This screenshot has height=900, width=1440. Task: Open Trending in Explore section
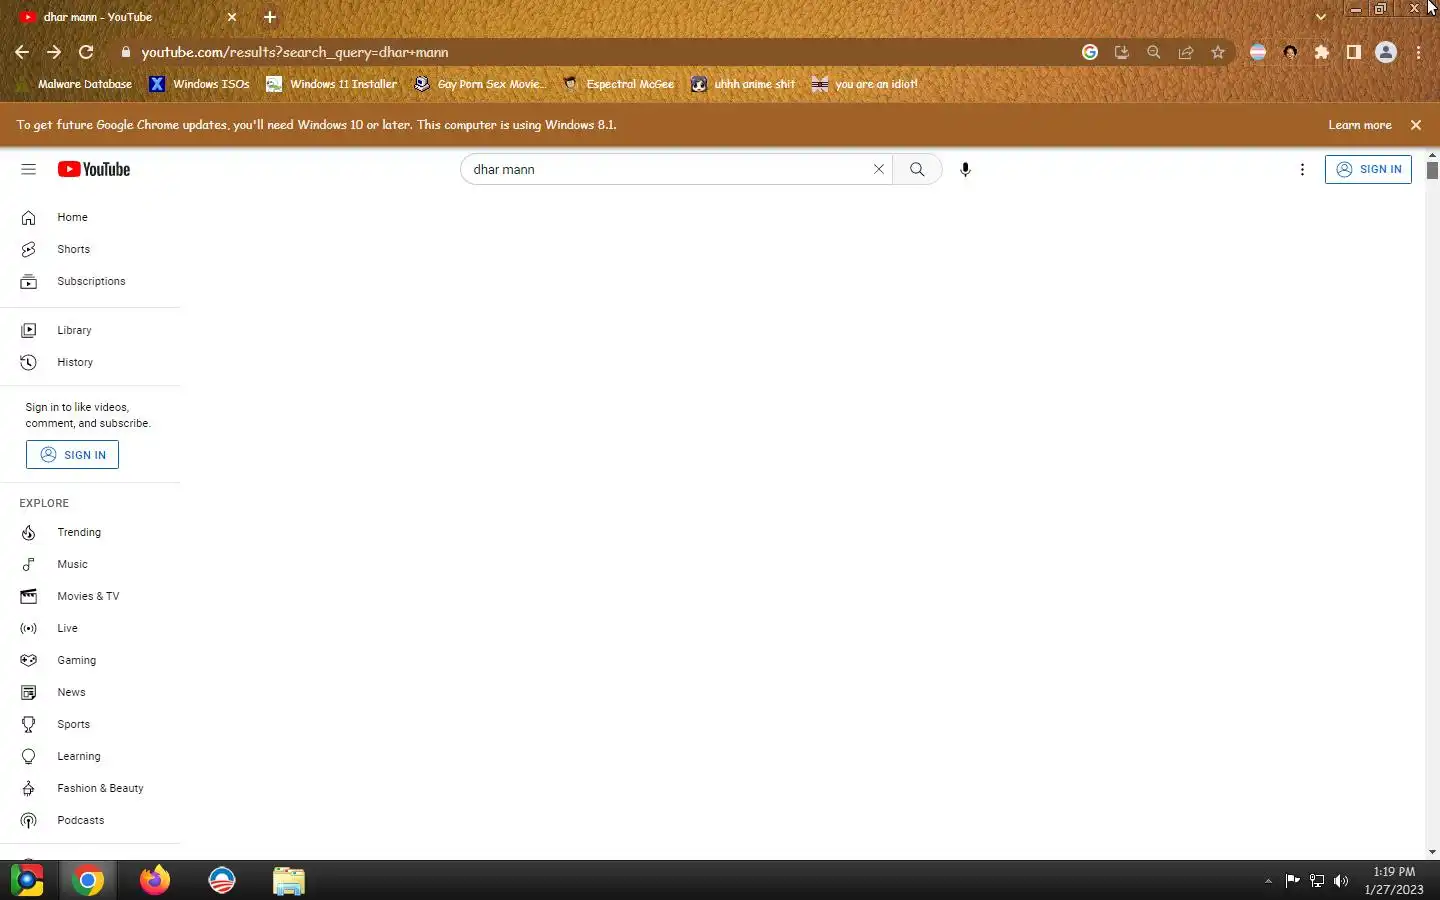pyautogui.click(x=90, y=532)
